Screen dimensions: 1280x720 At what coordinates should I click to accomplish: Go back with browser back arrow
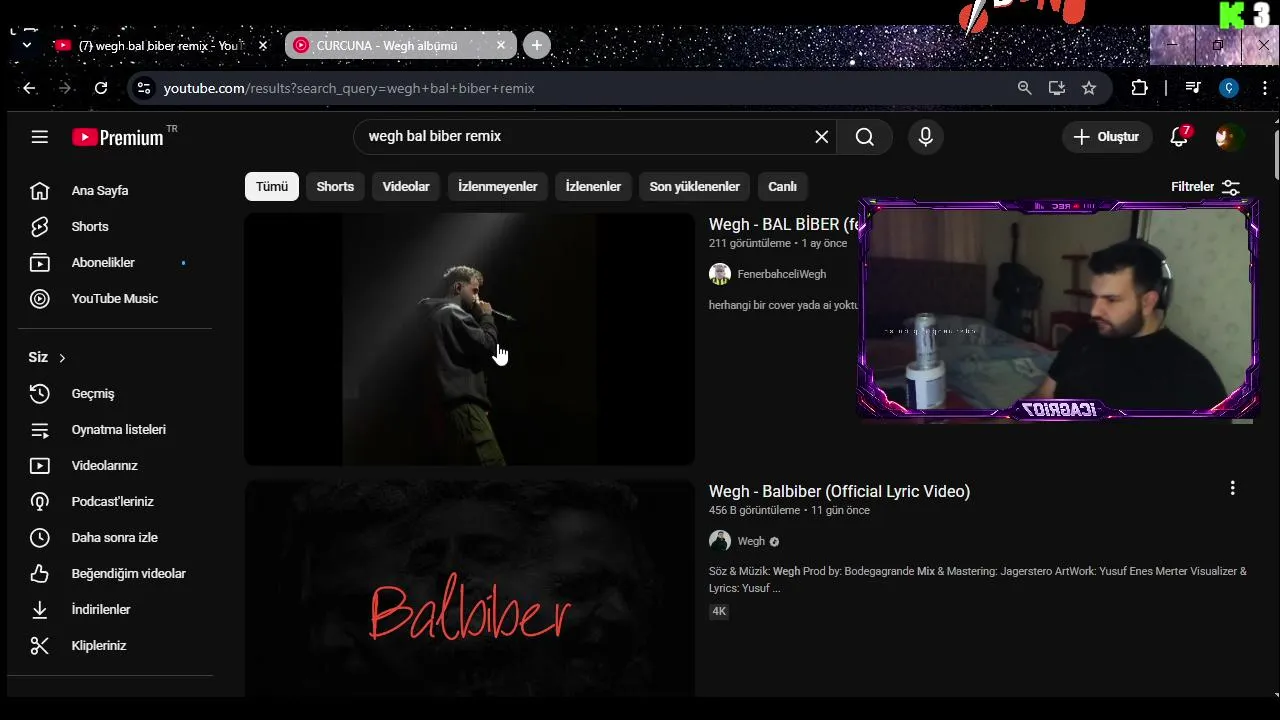[29, 88]
